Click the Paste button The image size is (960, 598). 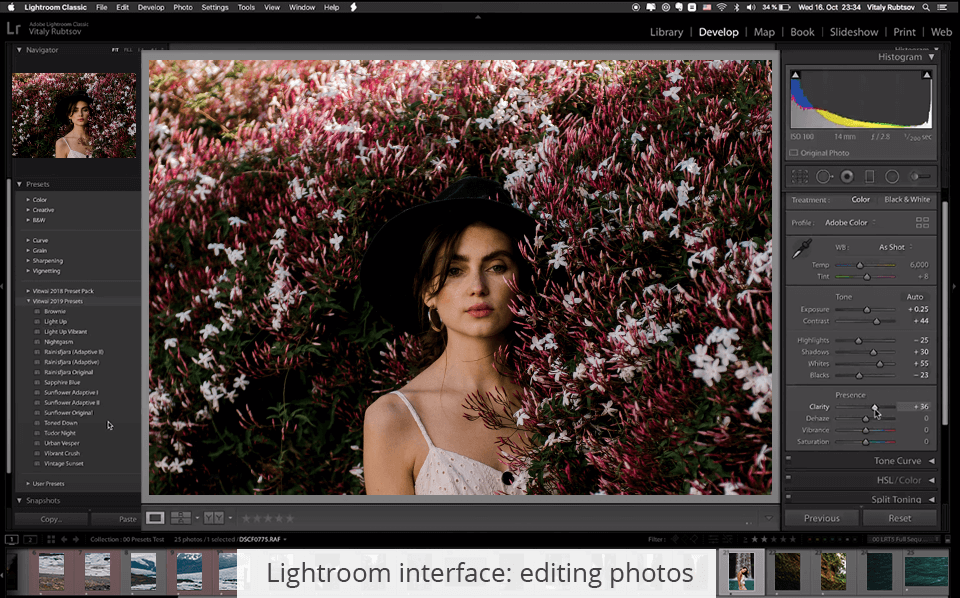pyautogui.click(x=116, y=518)
